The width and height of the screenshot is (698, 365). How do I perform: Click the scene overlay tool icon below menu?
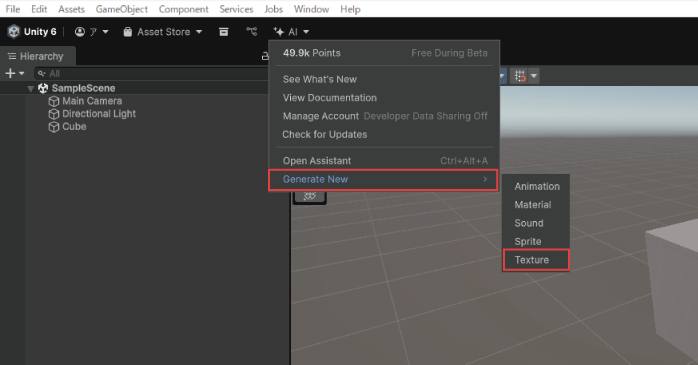point(310,196)
